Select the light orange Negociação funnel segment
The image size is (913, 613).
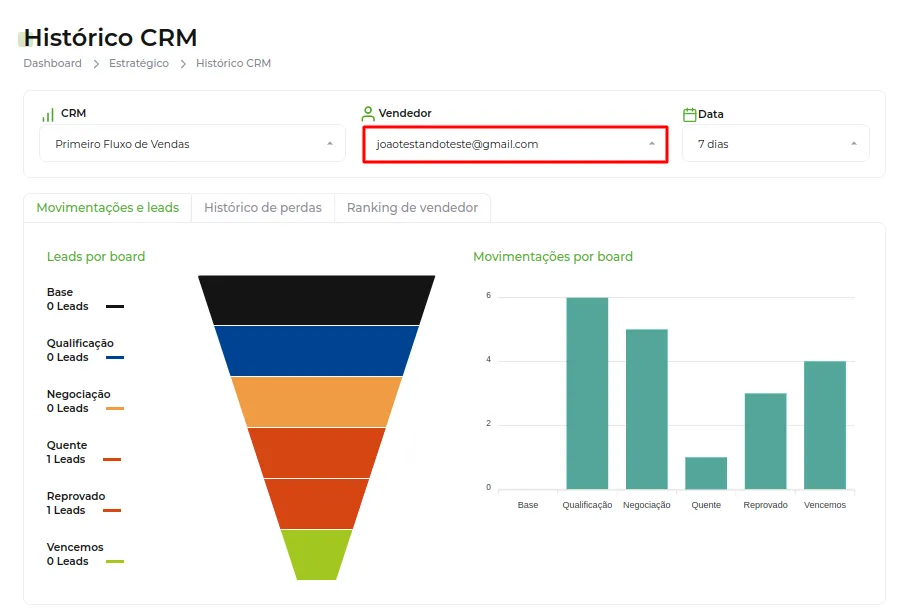click(316, 402)
